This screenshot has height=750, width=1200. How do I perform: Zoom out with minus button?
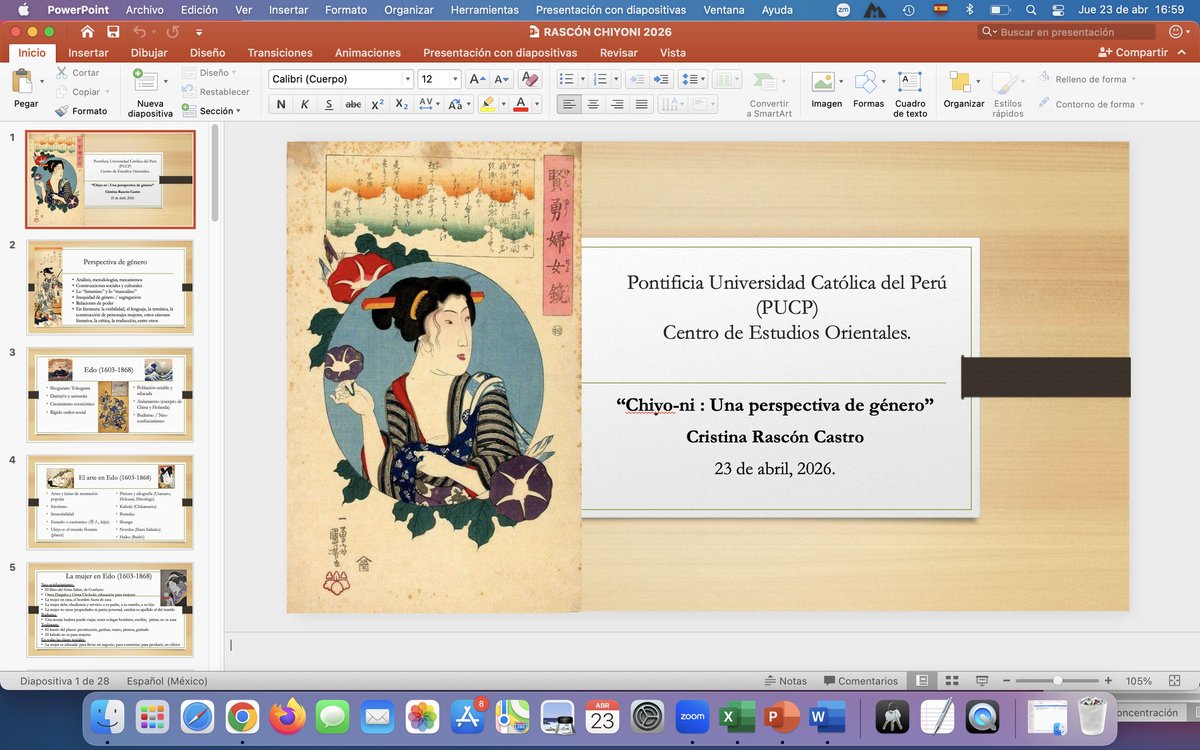[x=1007, y=681]
